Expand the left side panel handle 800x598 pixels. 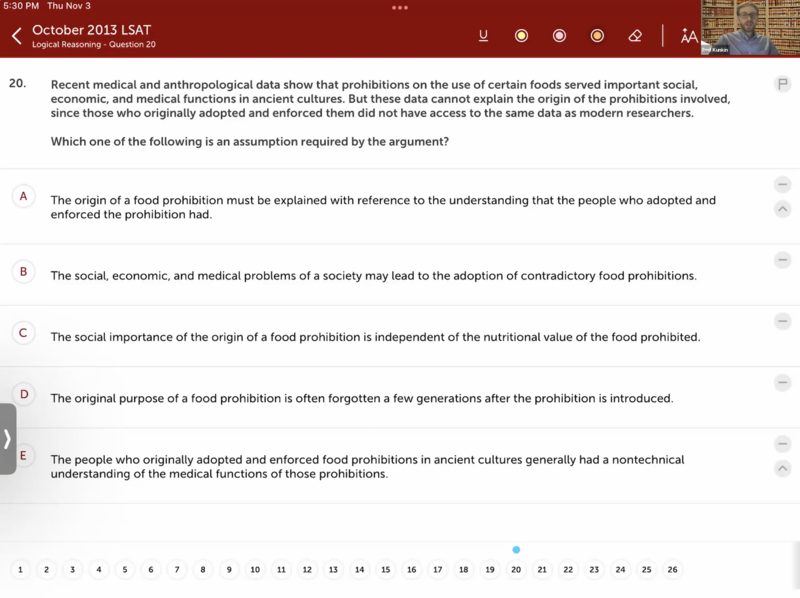pos(8,439)
